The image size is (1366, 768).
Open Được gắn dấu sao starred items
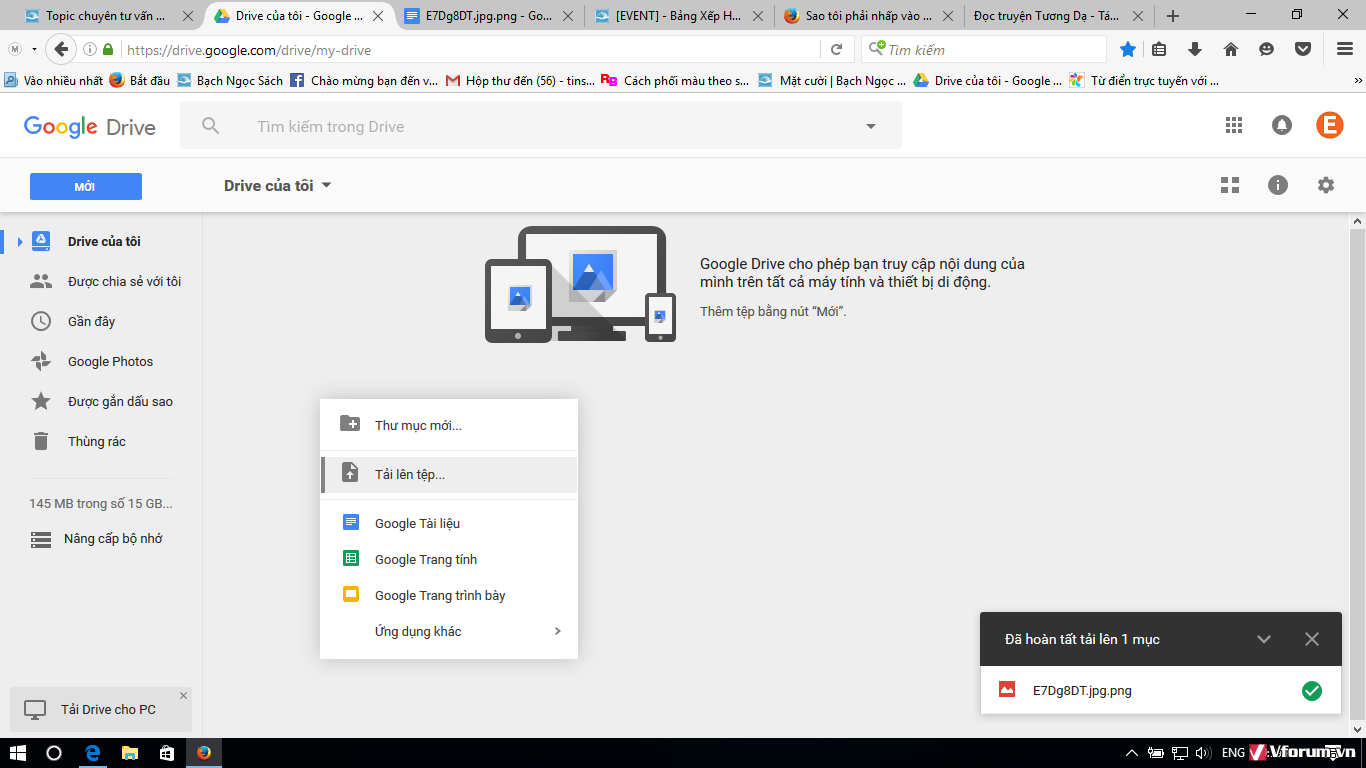click(120, 402)
